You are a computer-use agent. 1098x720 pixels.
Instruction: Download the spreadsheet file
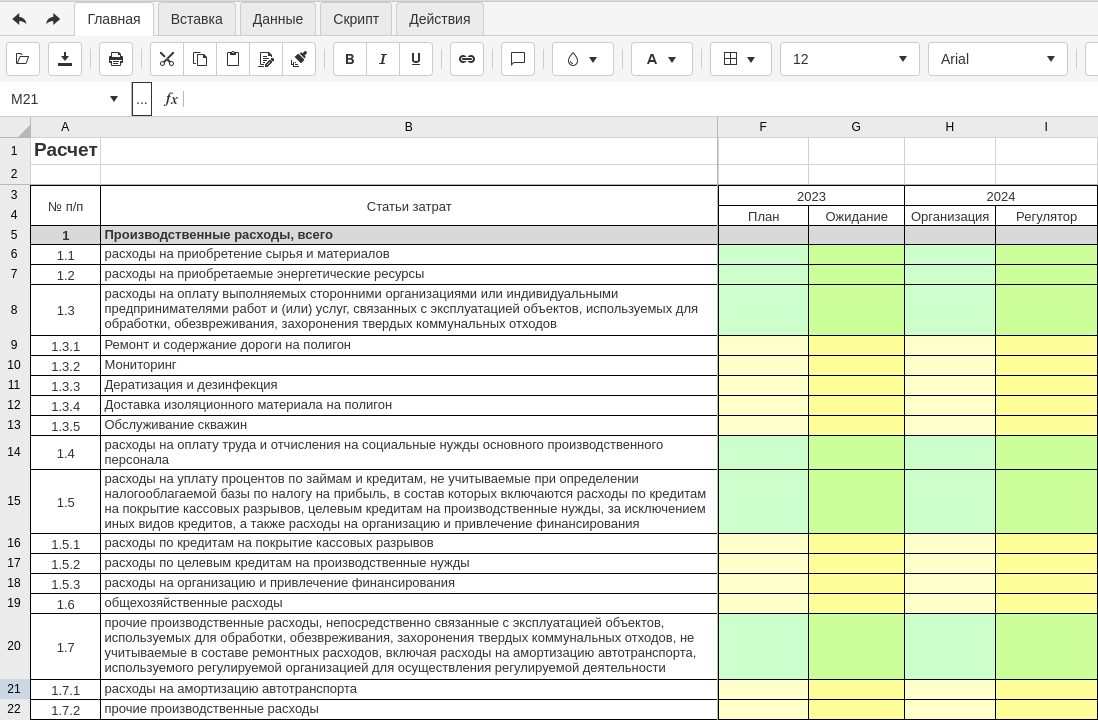[65, 59]
